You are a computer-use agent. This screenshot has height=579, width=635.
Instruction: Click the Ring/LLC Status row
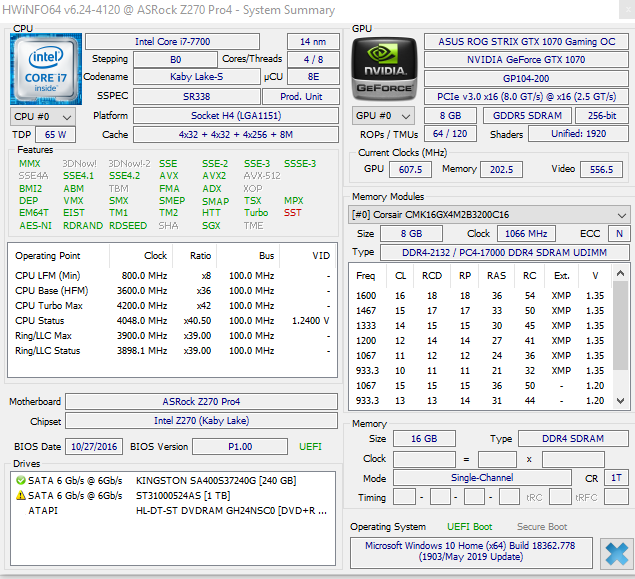(173, 351)
